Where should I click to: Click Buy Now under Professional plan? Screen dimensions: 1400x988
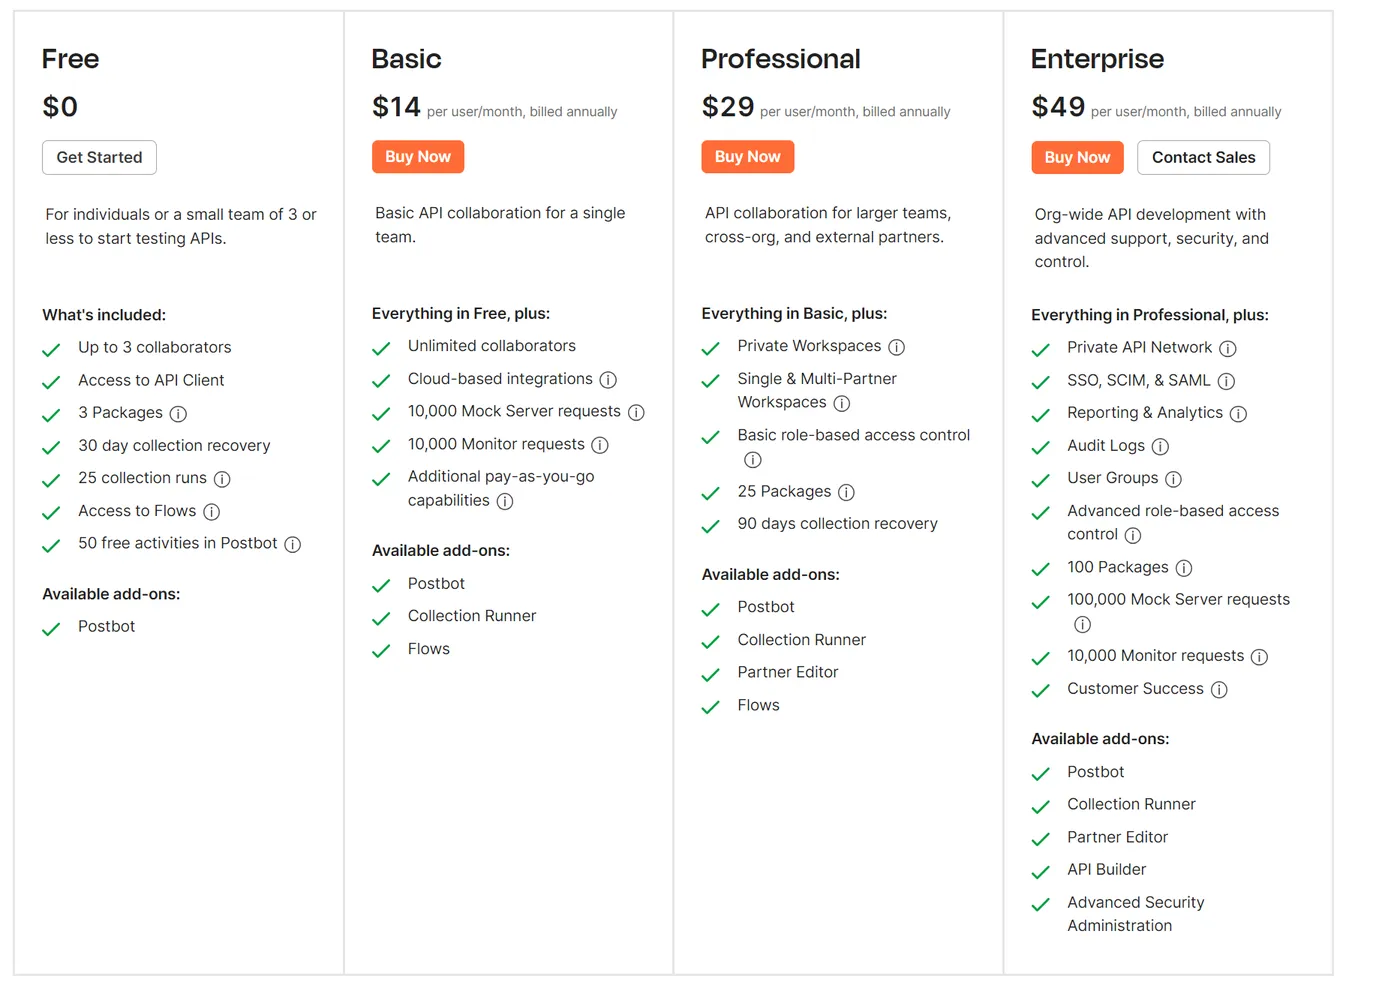(x=748, y=157)
